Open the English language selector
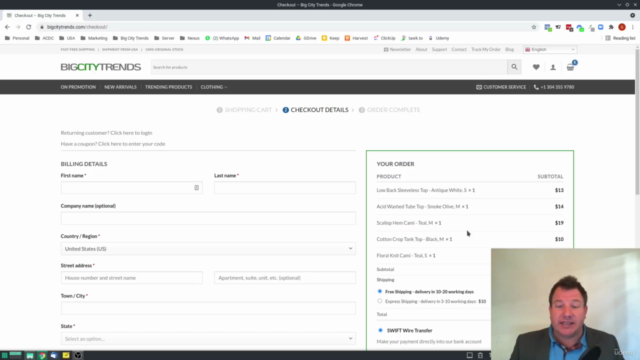640x360 pixels. coord(550,49)
